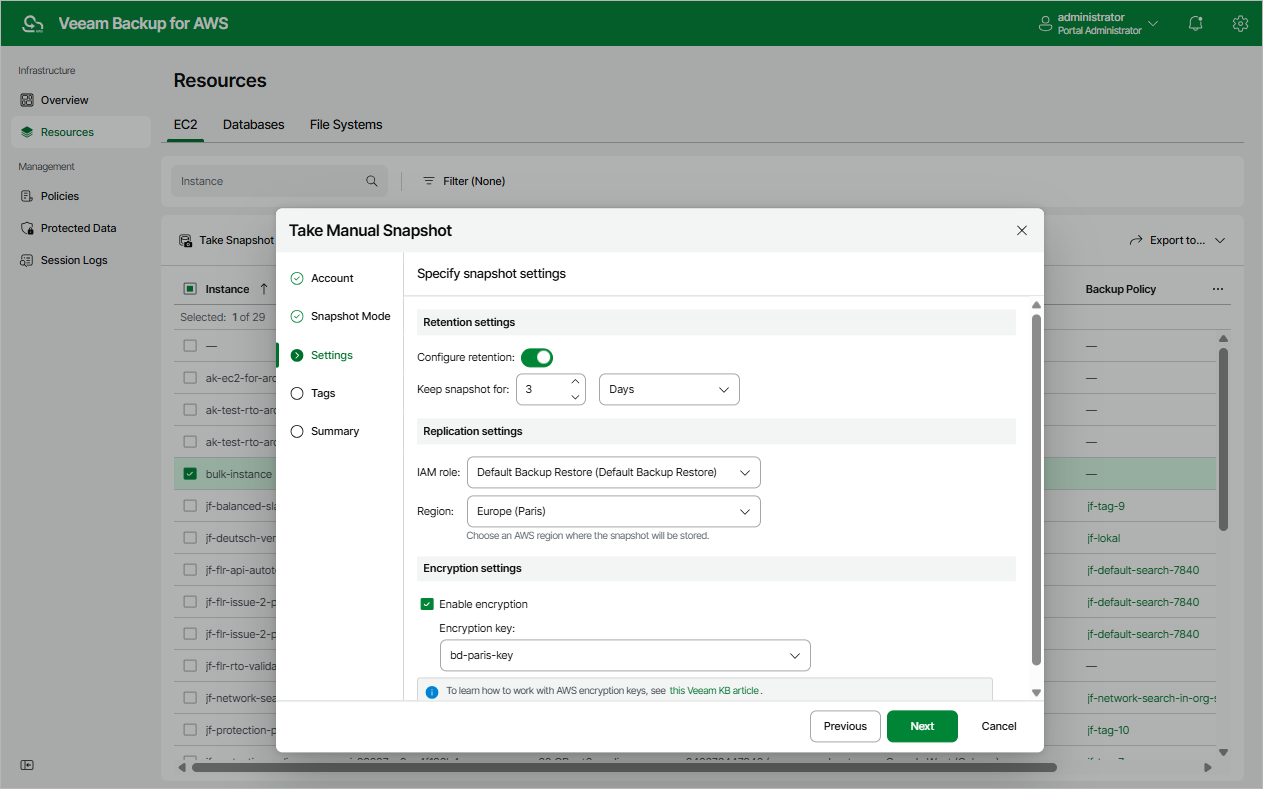
Task: Switch to the Databases tab
Action: click(x=253, y=124)
